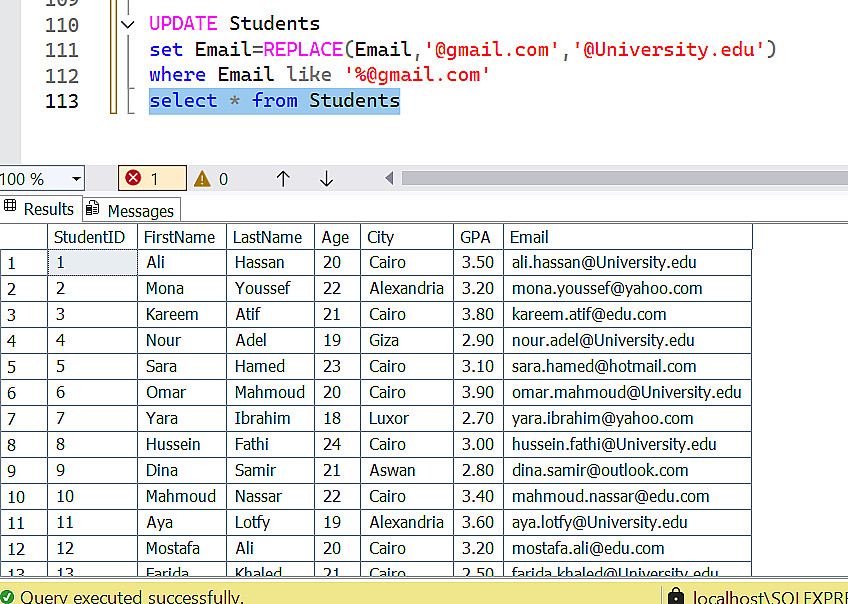
Task: Select the City cell 'Luxor'
Action: [x=407, y=418]
